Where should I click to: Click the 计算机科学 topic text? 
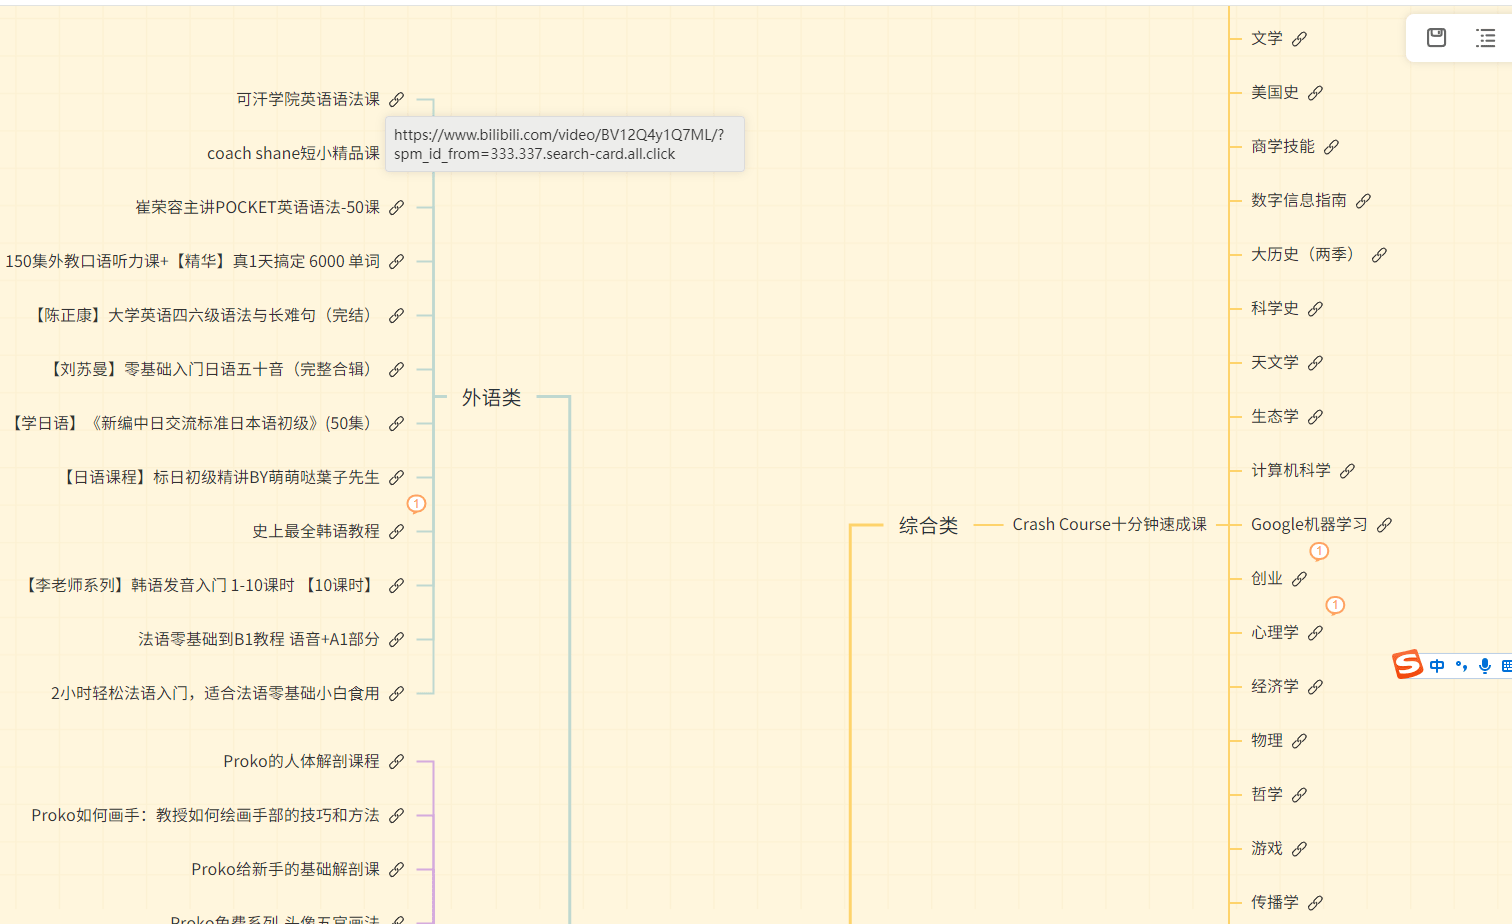click(1290, 471)
